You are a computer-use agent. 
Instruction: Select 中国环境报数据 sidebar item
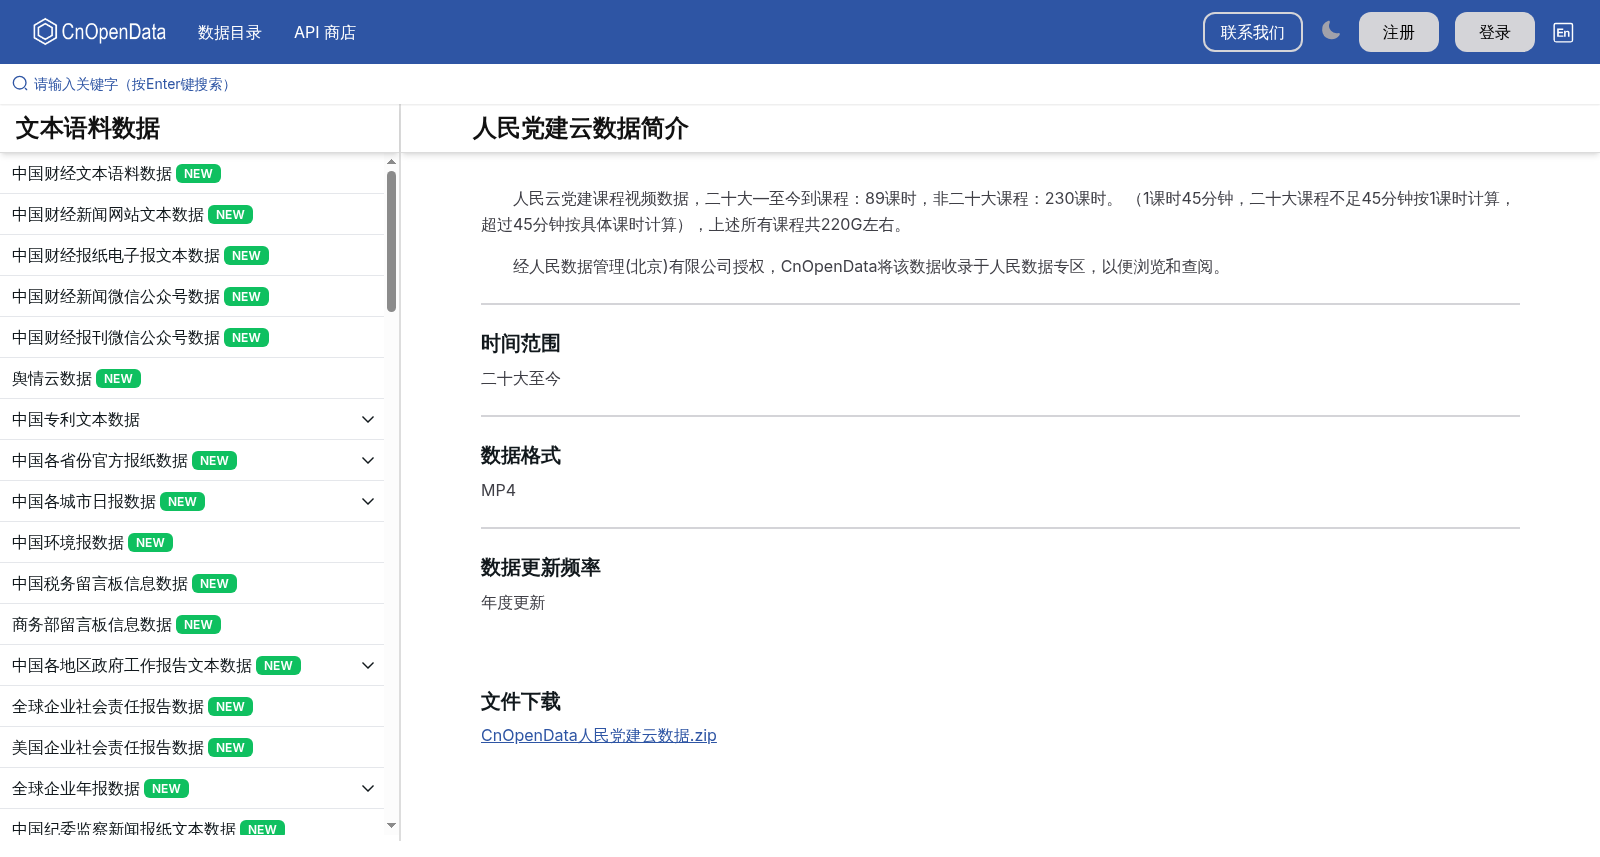coord(192,542)
